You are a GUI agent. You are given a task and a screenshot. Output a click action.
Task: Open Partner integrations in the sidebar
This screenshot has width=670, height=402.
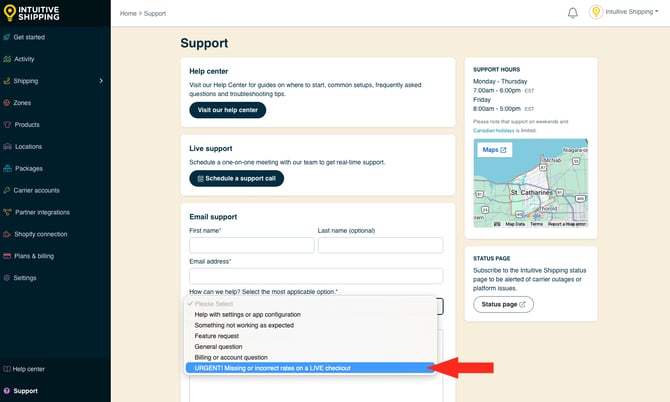42,212
